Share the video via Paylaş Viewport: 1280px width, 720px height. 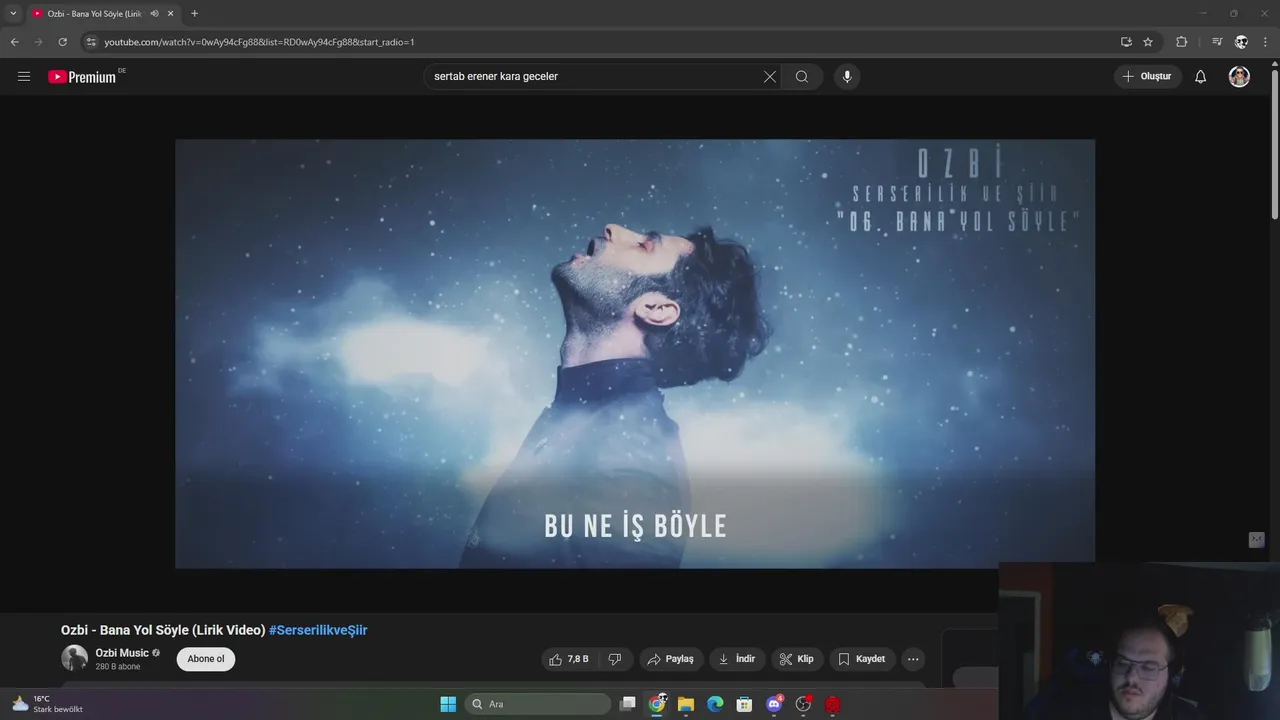pos(671,659)
